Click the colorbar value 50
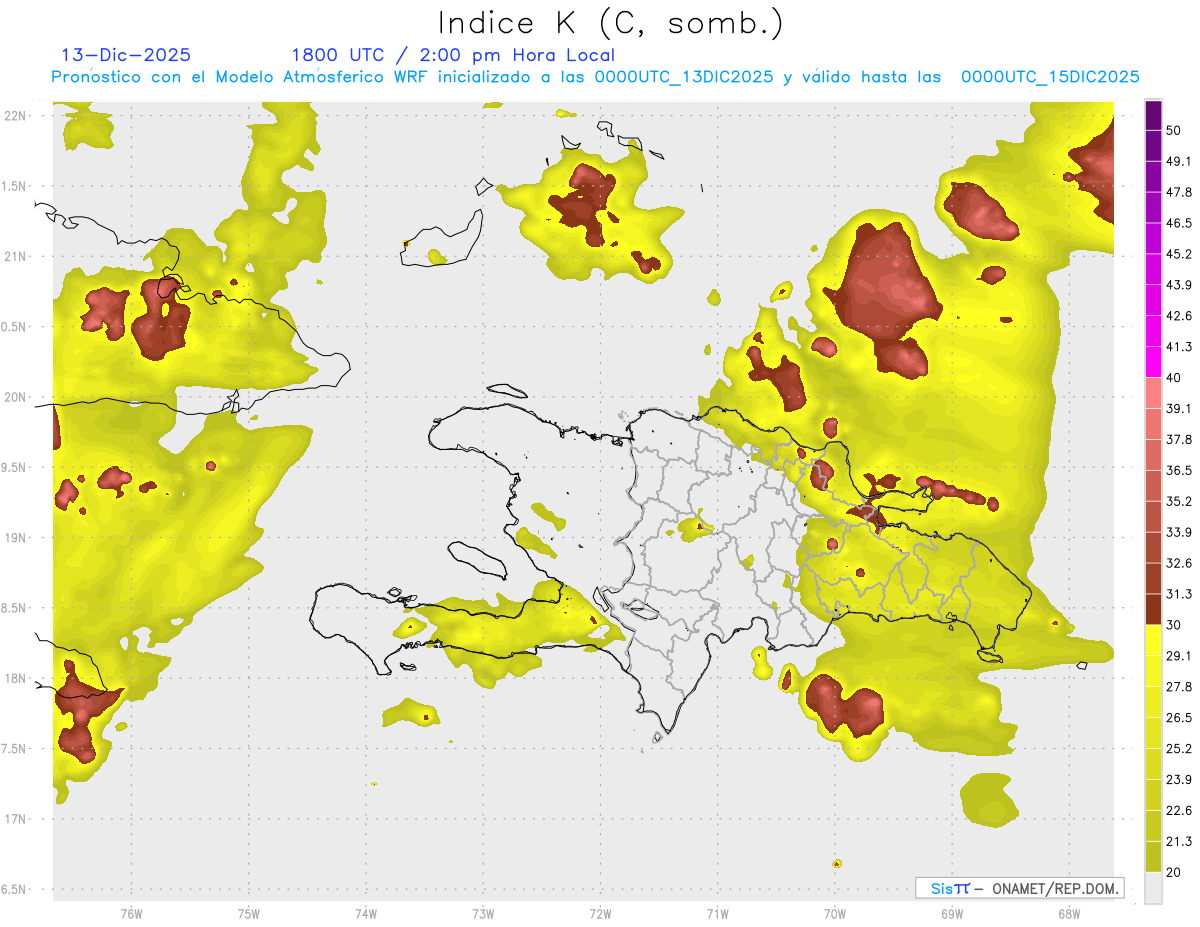 (1174, 130)
